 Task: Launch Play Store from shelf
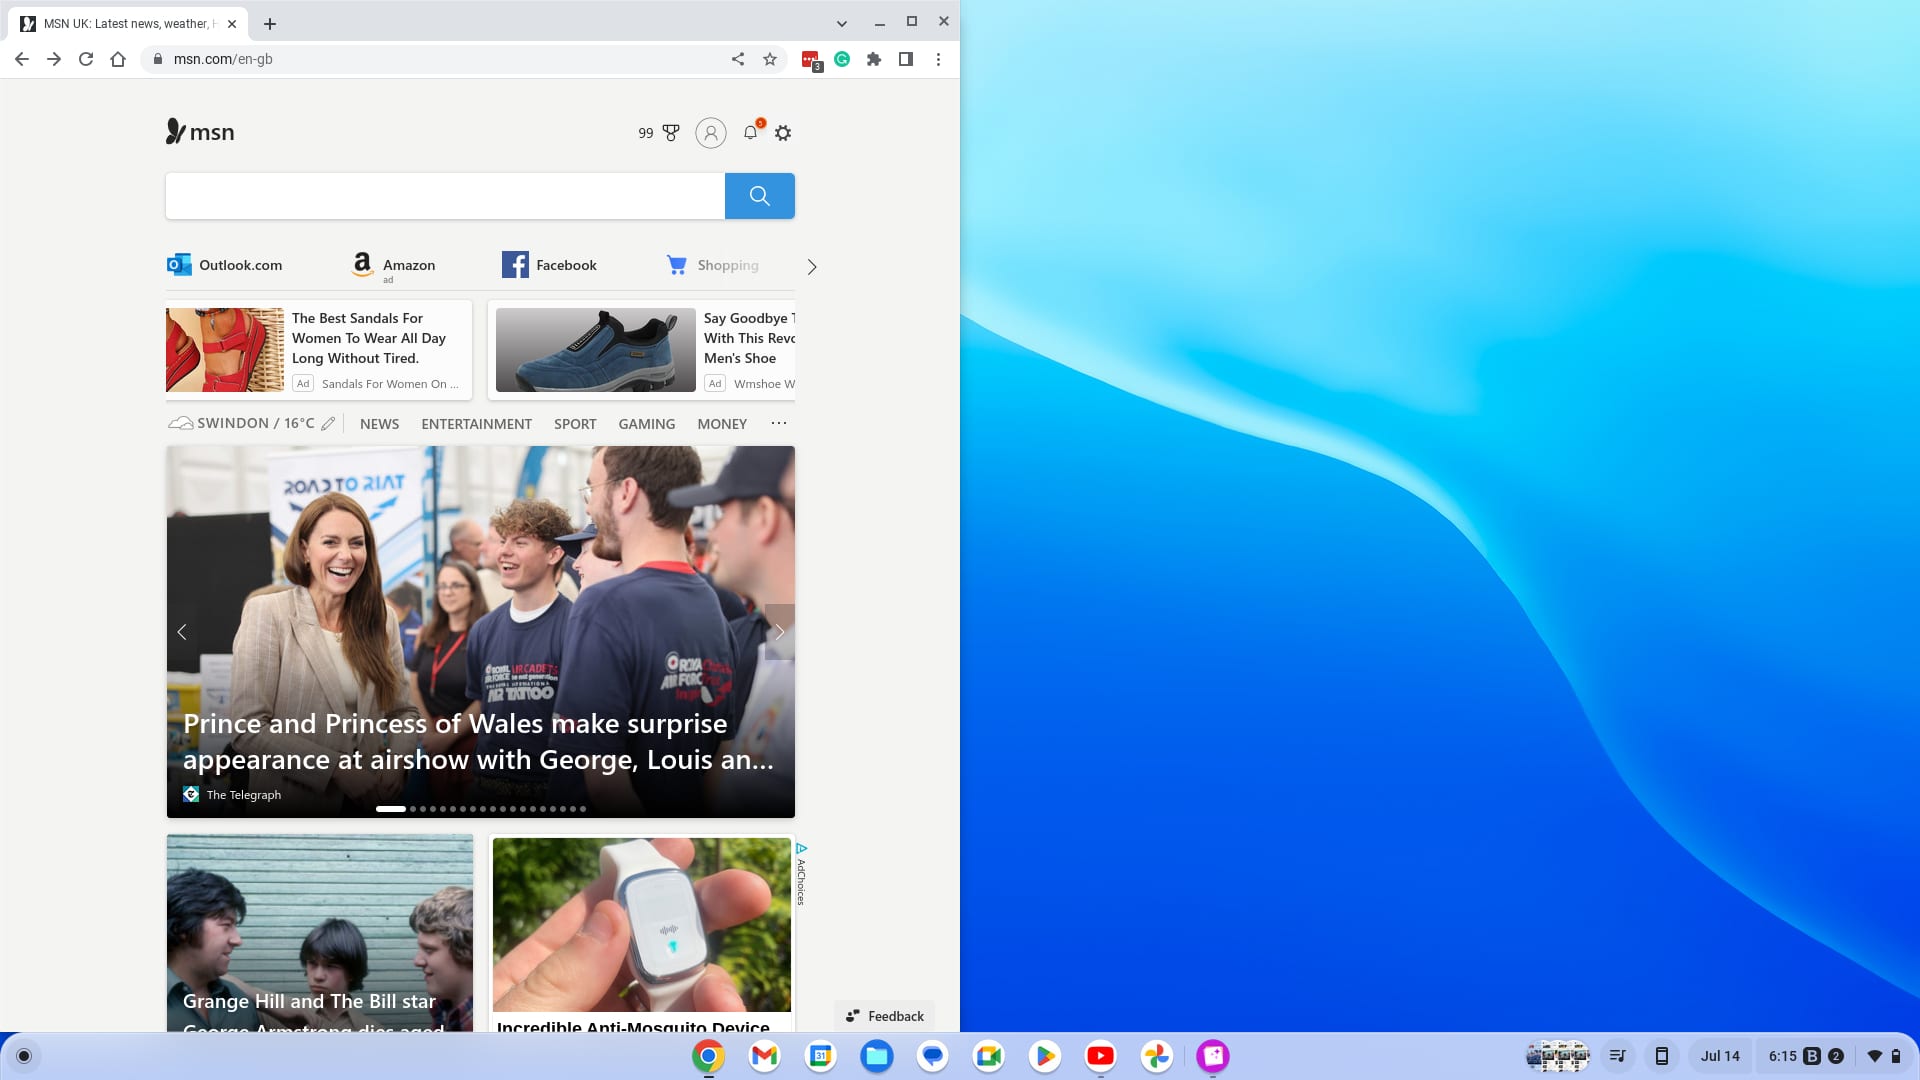(x=1045, y=1056)
